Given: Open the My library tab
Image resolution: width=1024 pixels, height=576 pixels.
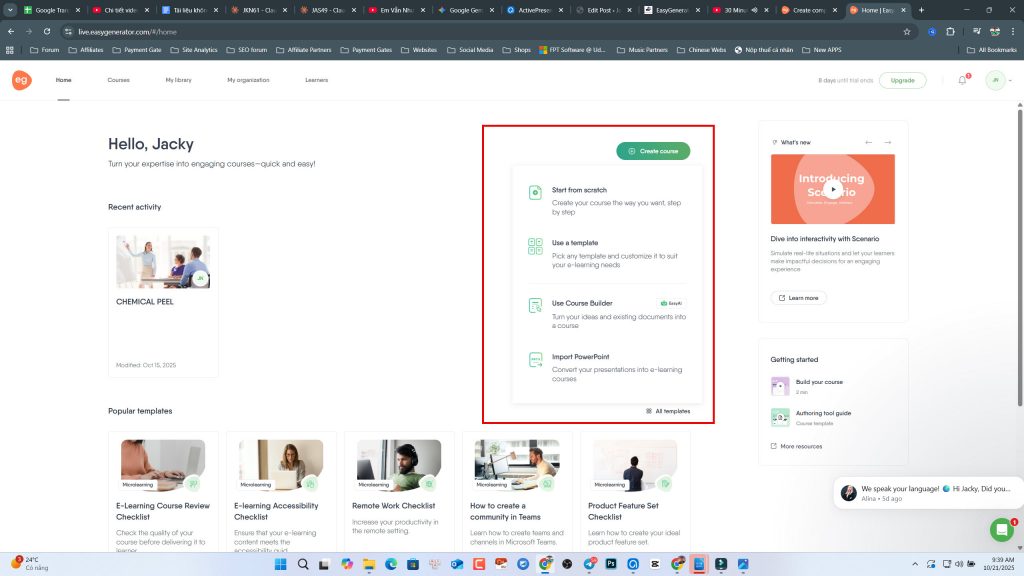Looking at the screenshot, I should tap(178, 80).
